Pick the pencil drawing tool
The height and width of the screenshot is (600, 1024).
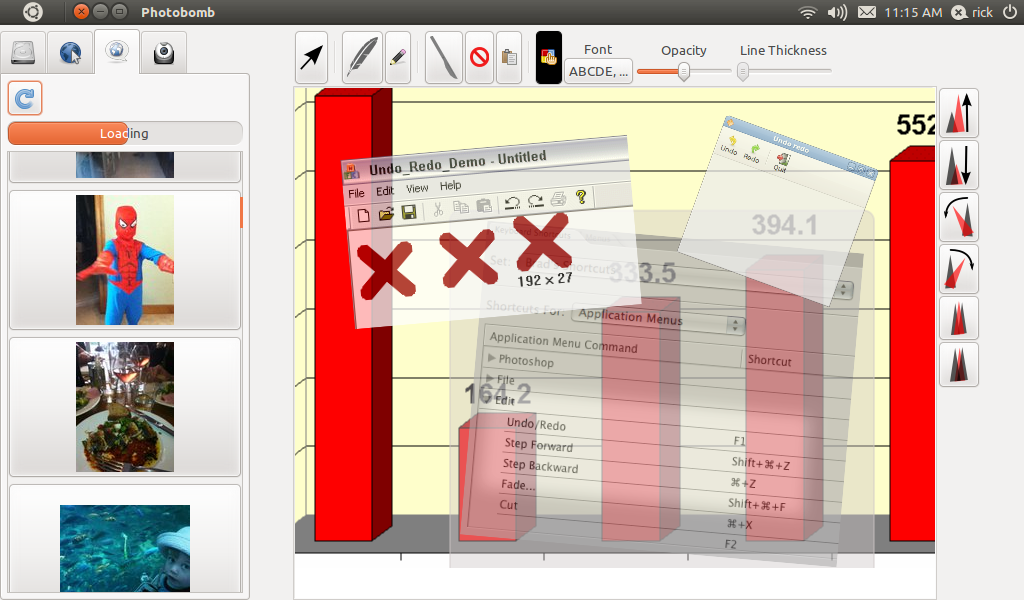point(398,57)
